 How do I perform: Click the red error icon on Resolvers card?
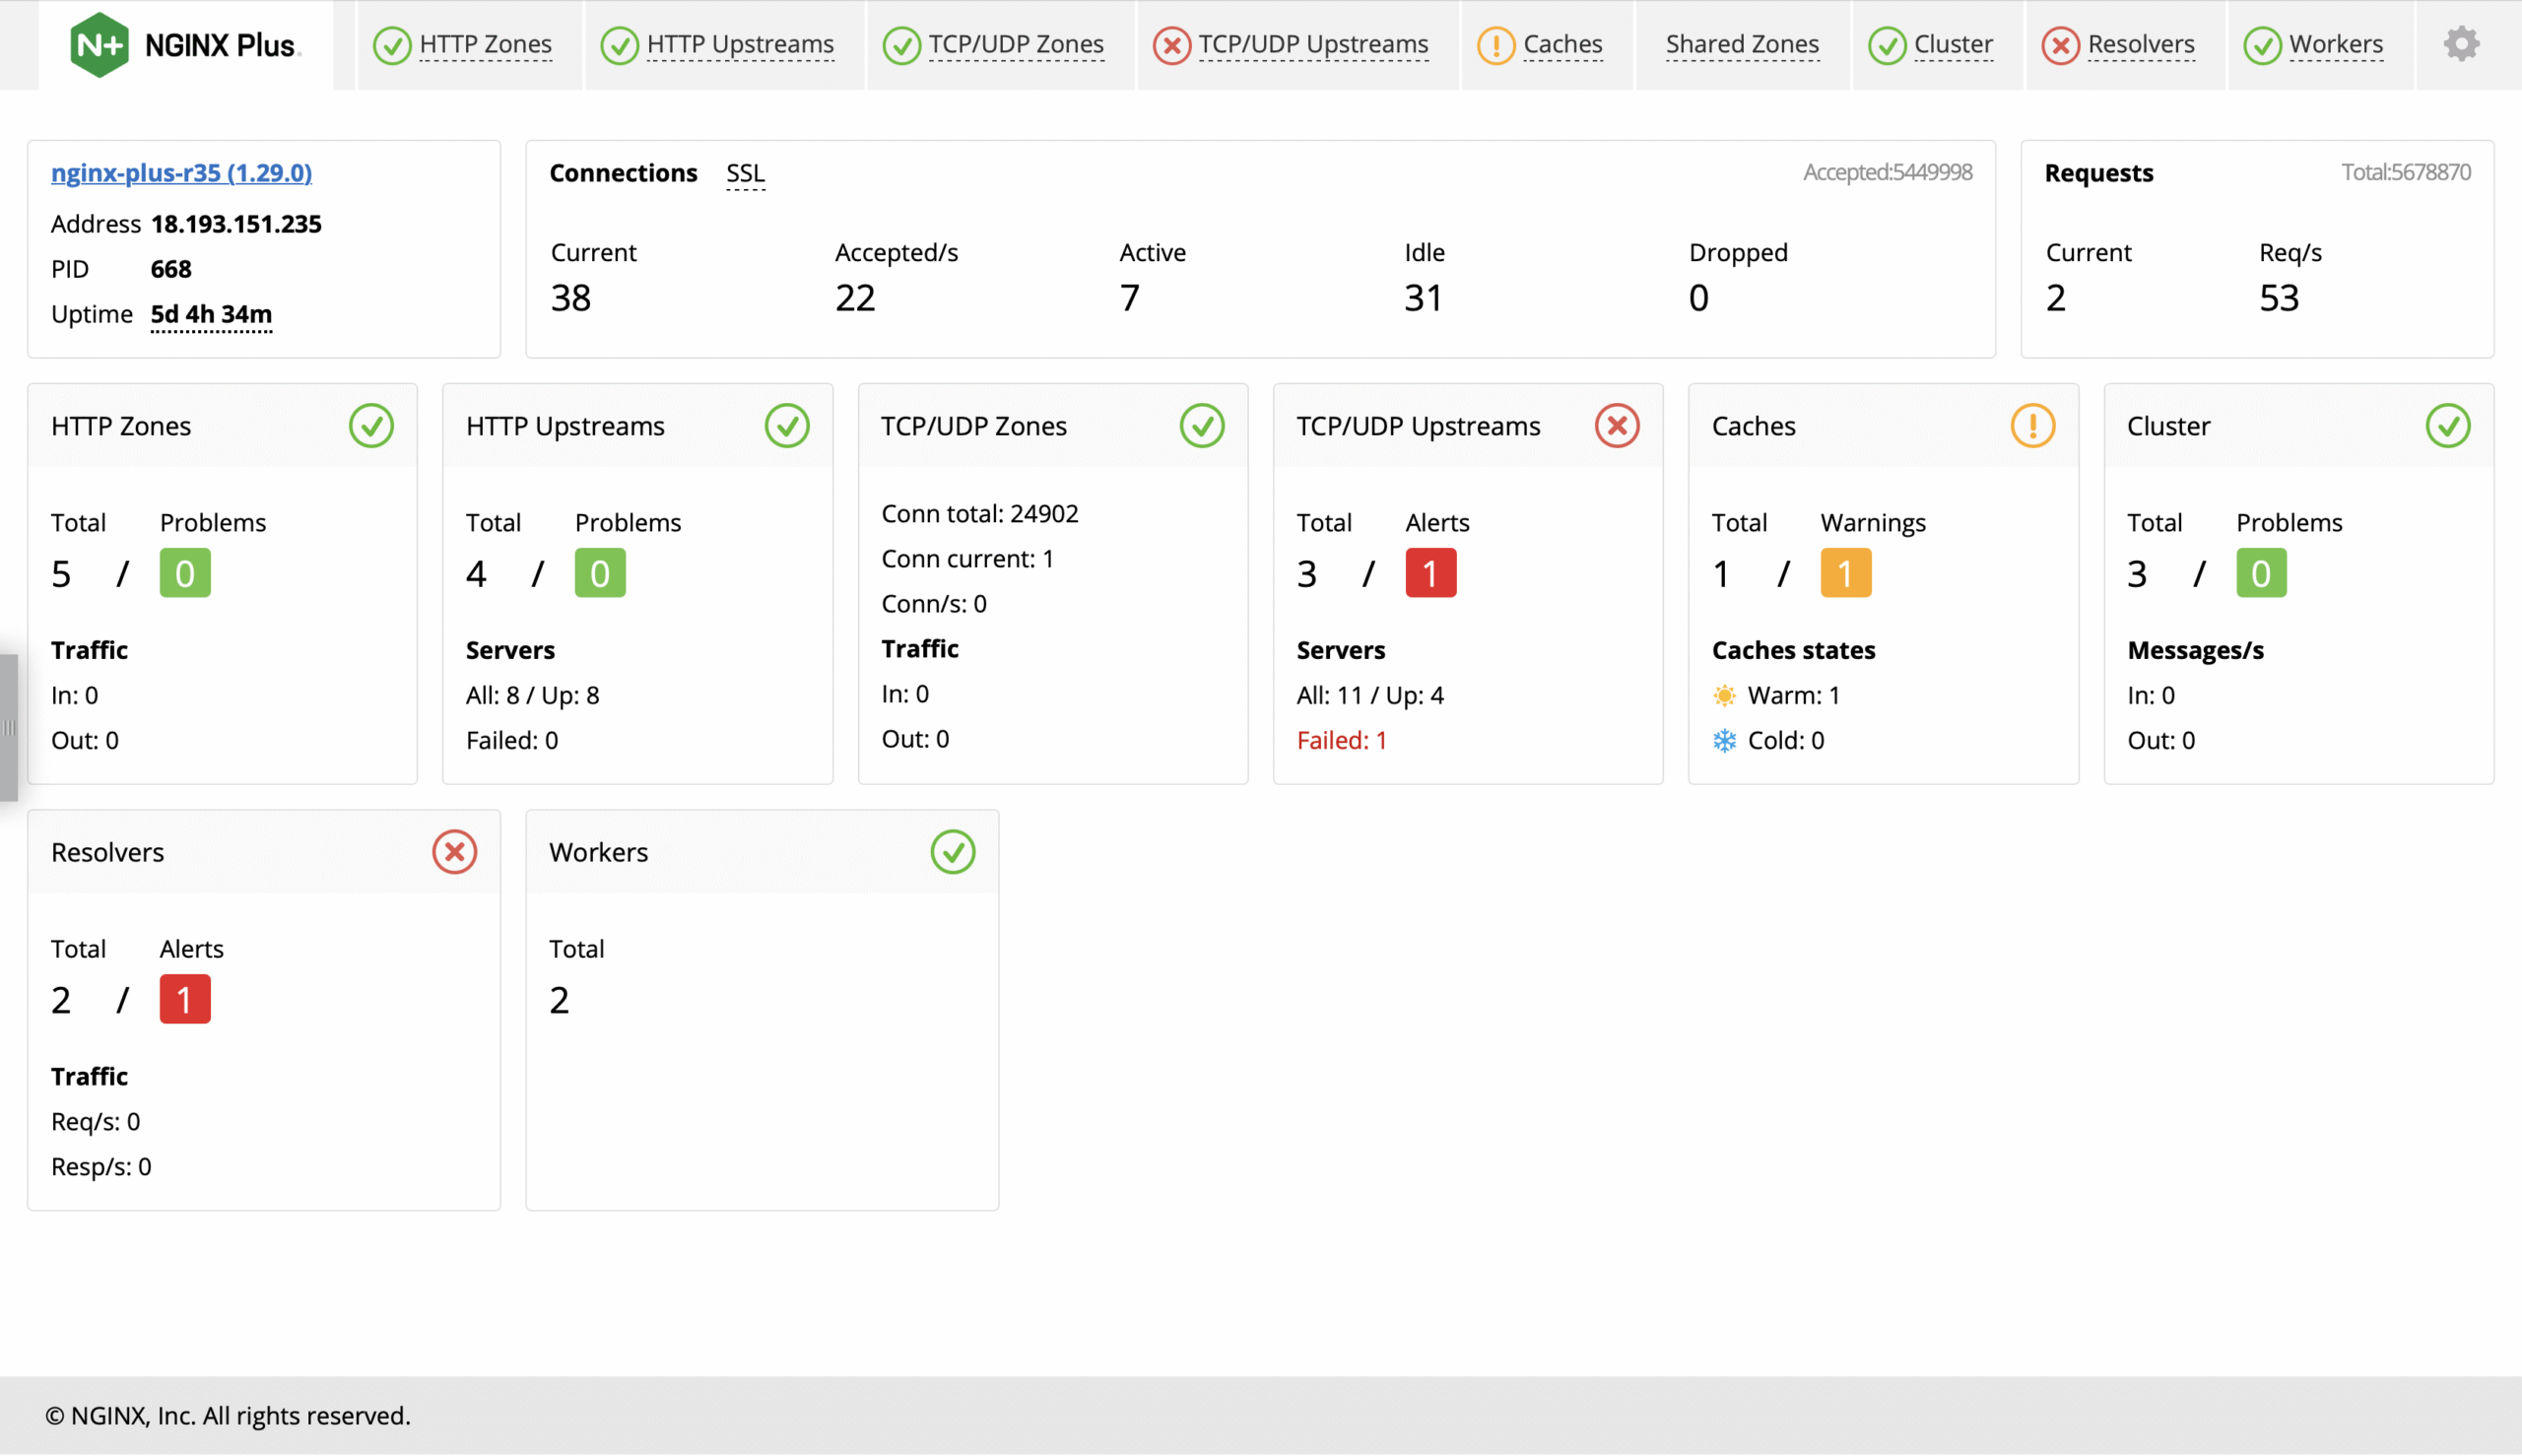[x=455, y=852]
